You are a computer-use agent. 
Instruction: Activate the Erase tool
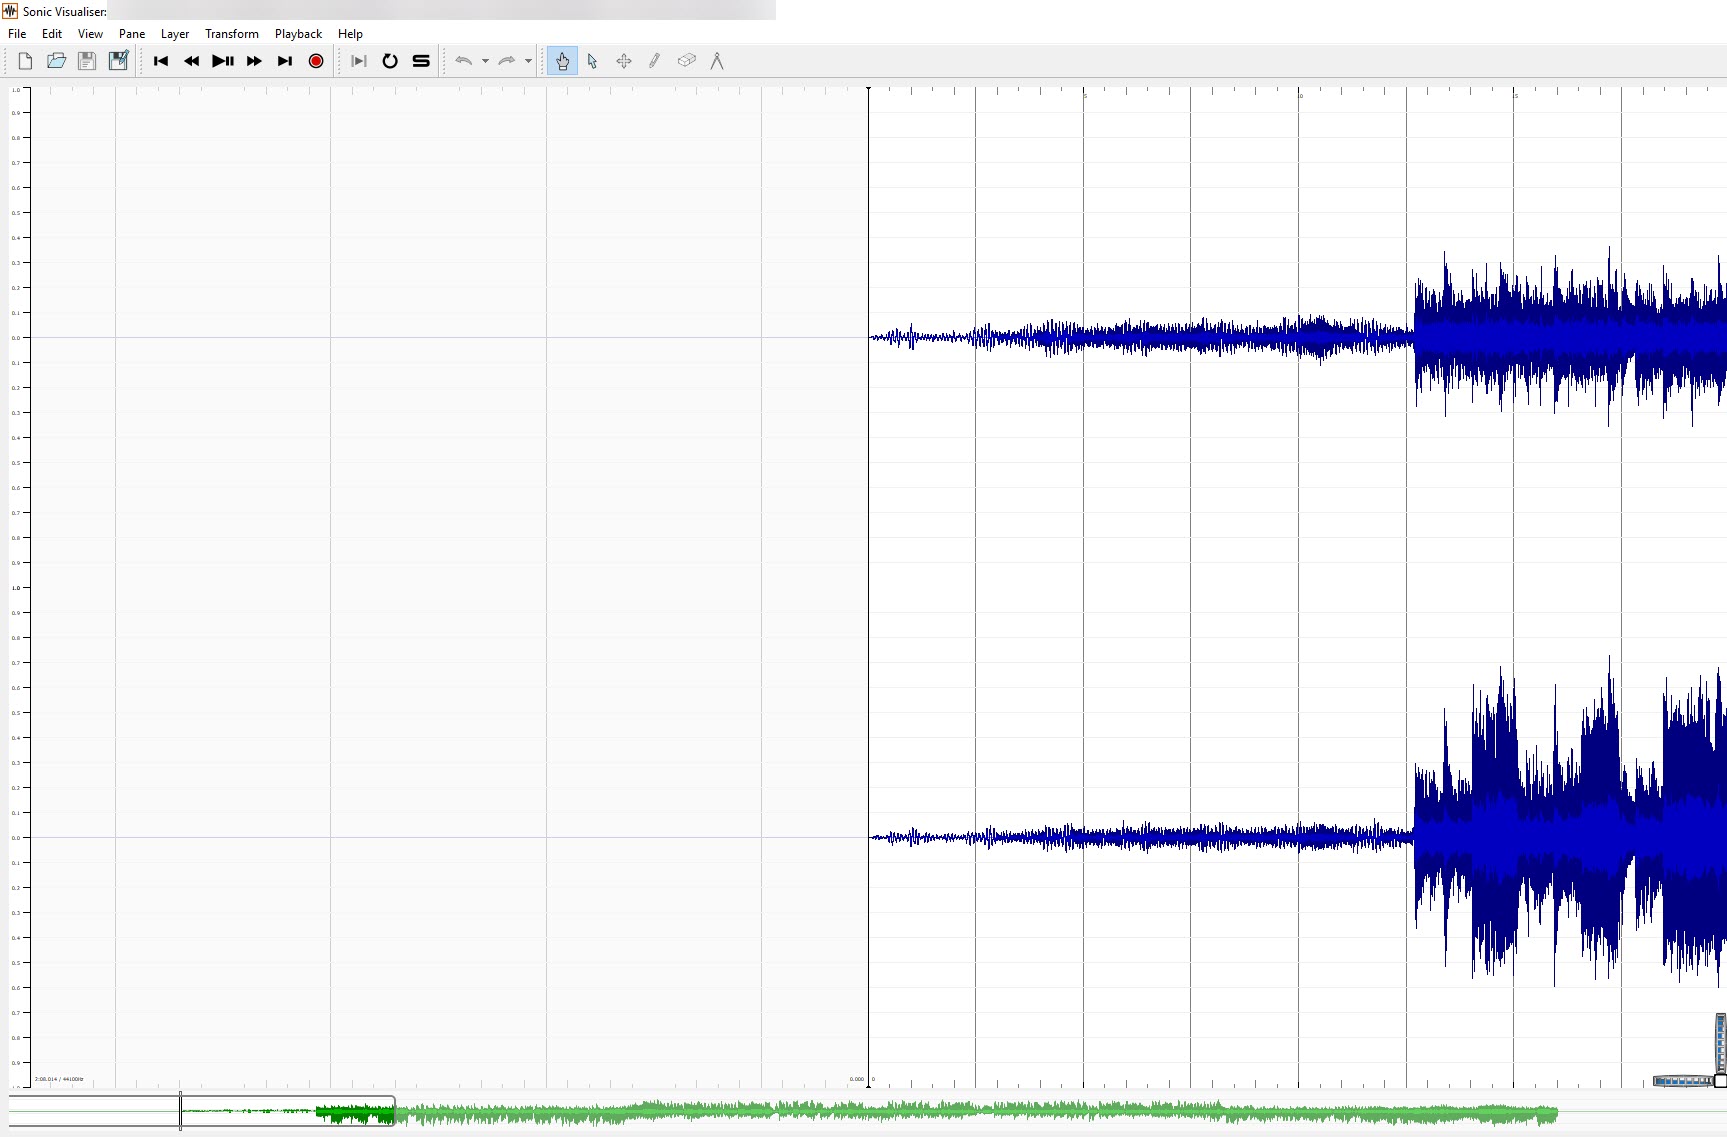point(686,61)
